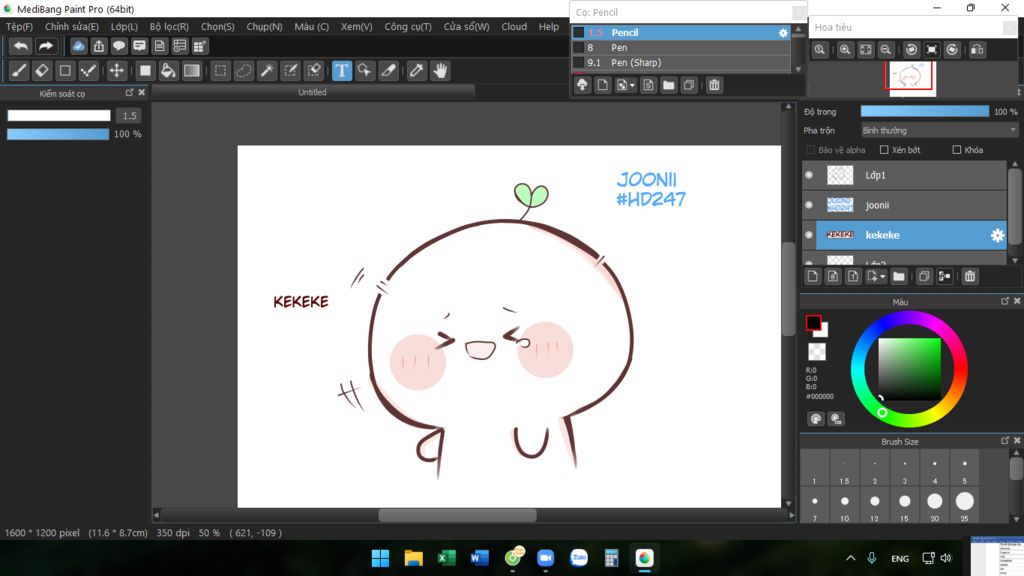Viewport: 1024px width, 576px height.
Task: Select the Hand tool
Action: [x=441, y=71]
